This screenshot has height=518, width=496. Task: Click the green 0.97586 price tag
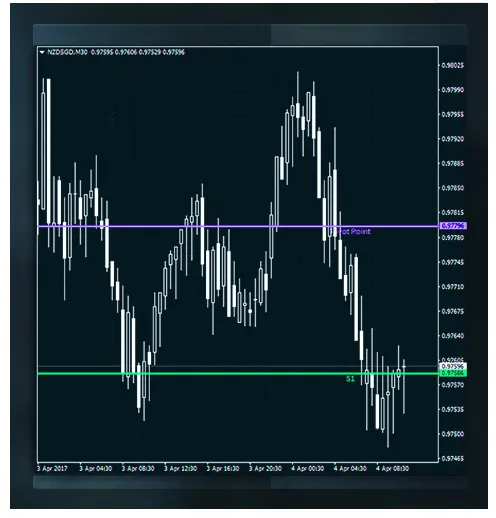click(453, 373)
